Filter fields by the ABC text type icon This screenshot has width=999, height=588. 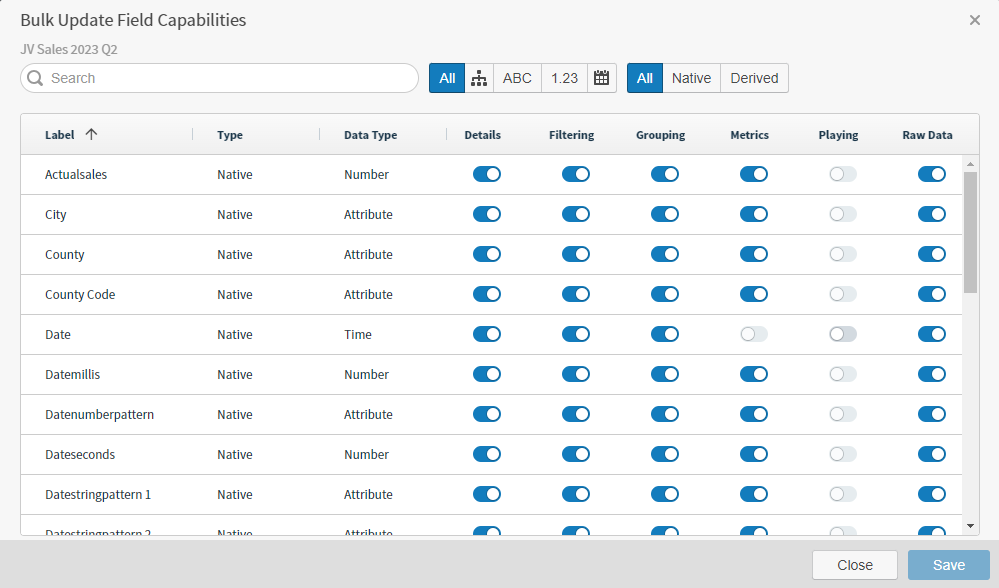point(516,77)
